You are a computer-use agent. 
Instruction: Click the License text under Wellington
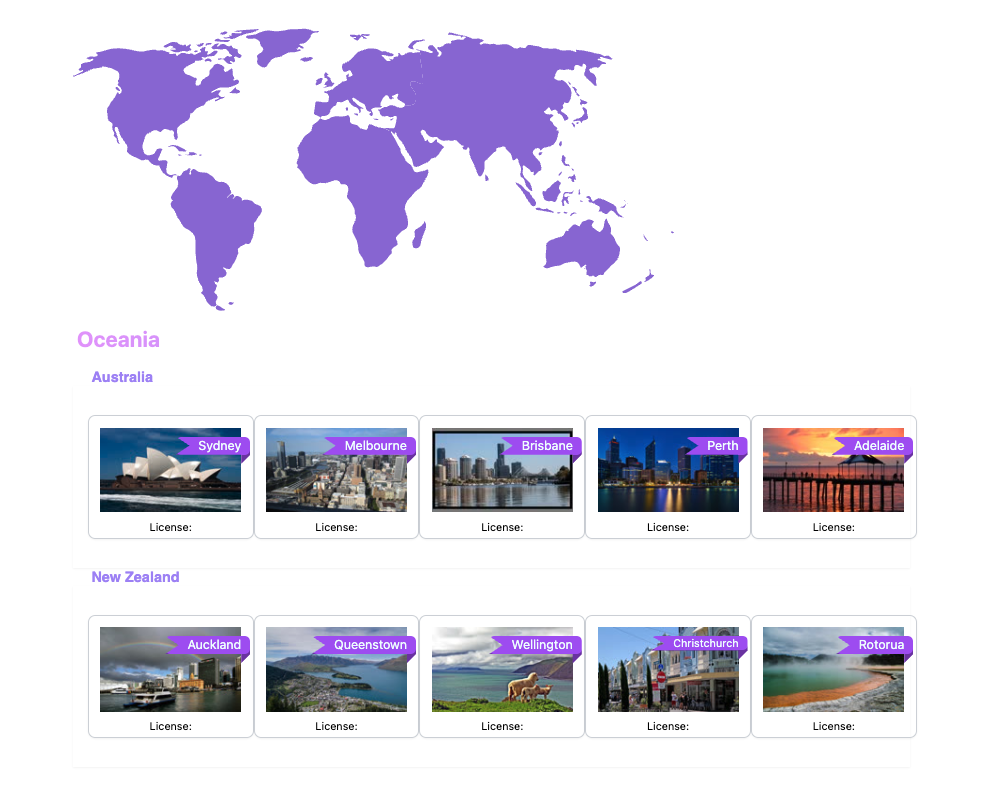(x=502, y=726)
